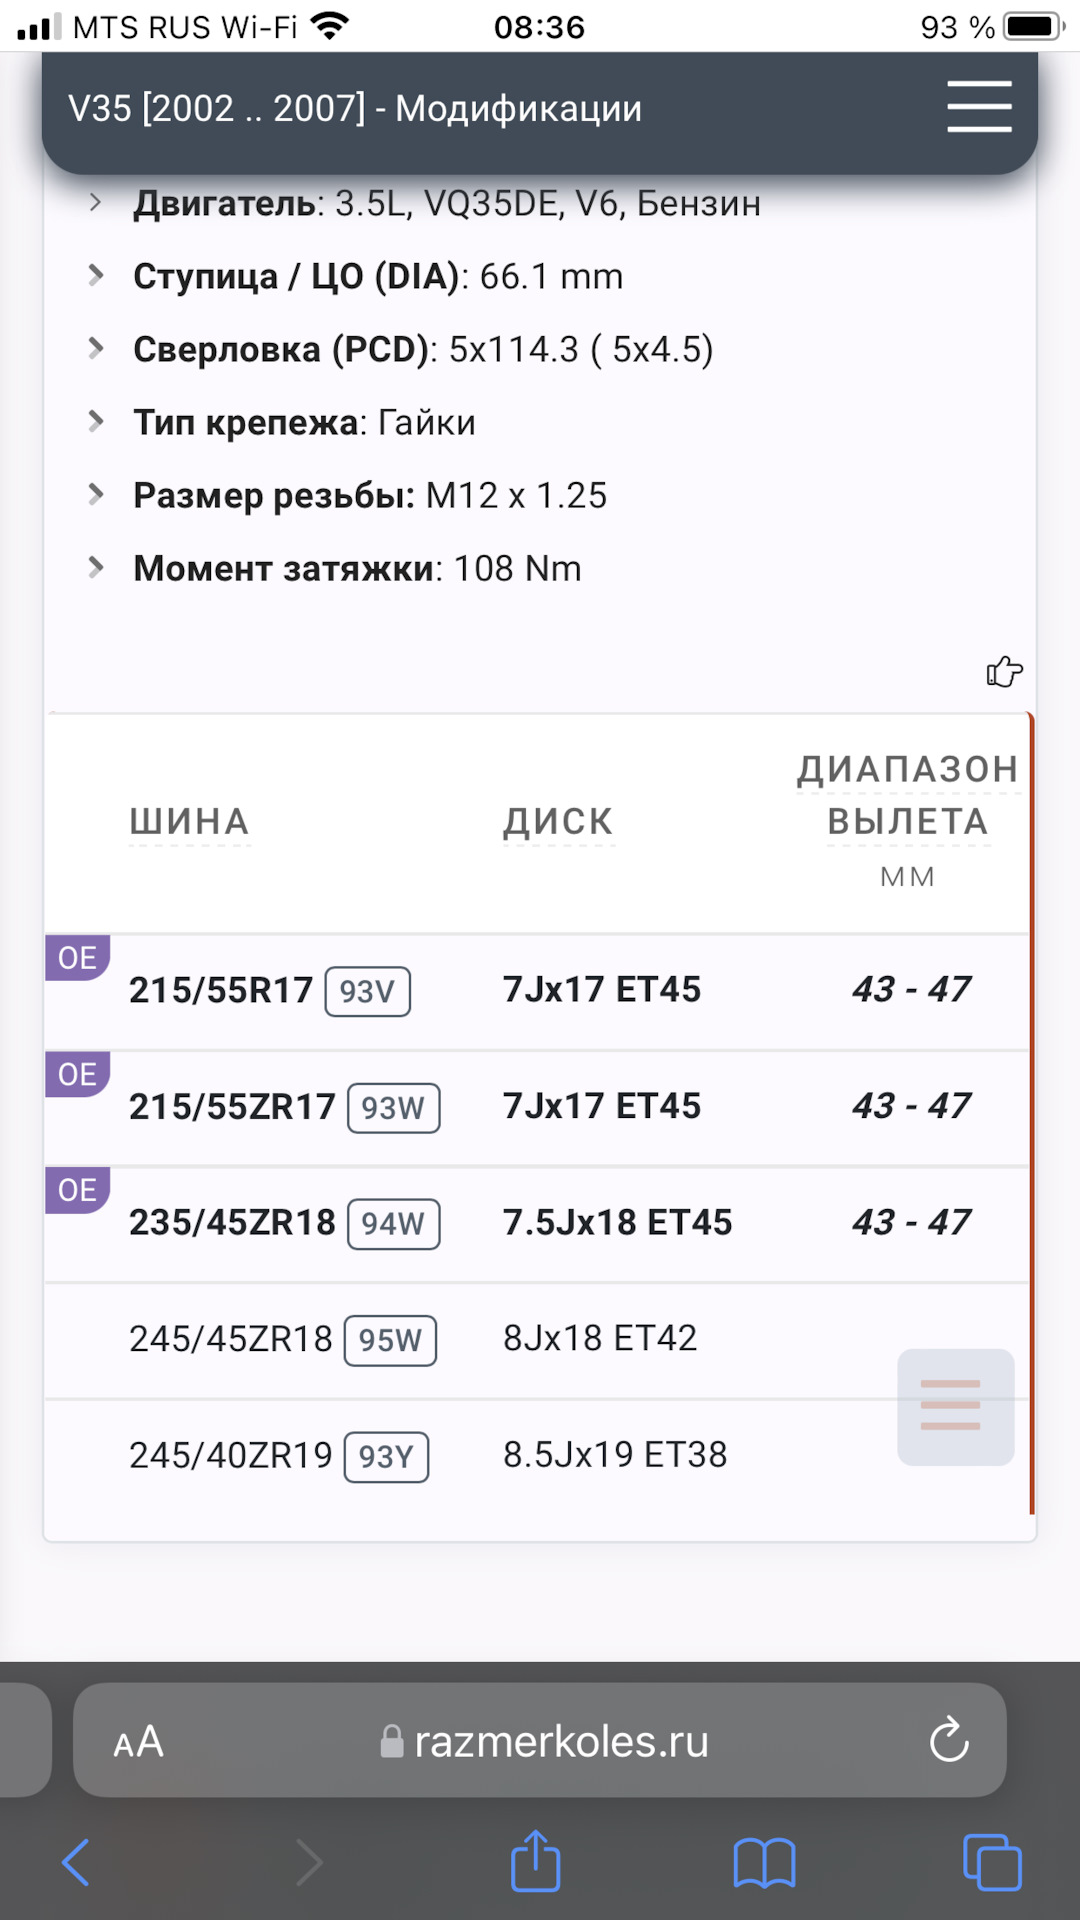Tap the ШИНА column header
The height and width of the screenshot is (1920, 1080).
click(x=189, y=822)
